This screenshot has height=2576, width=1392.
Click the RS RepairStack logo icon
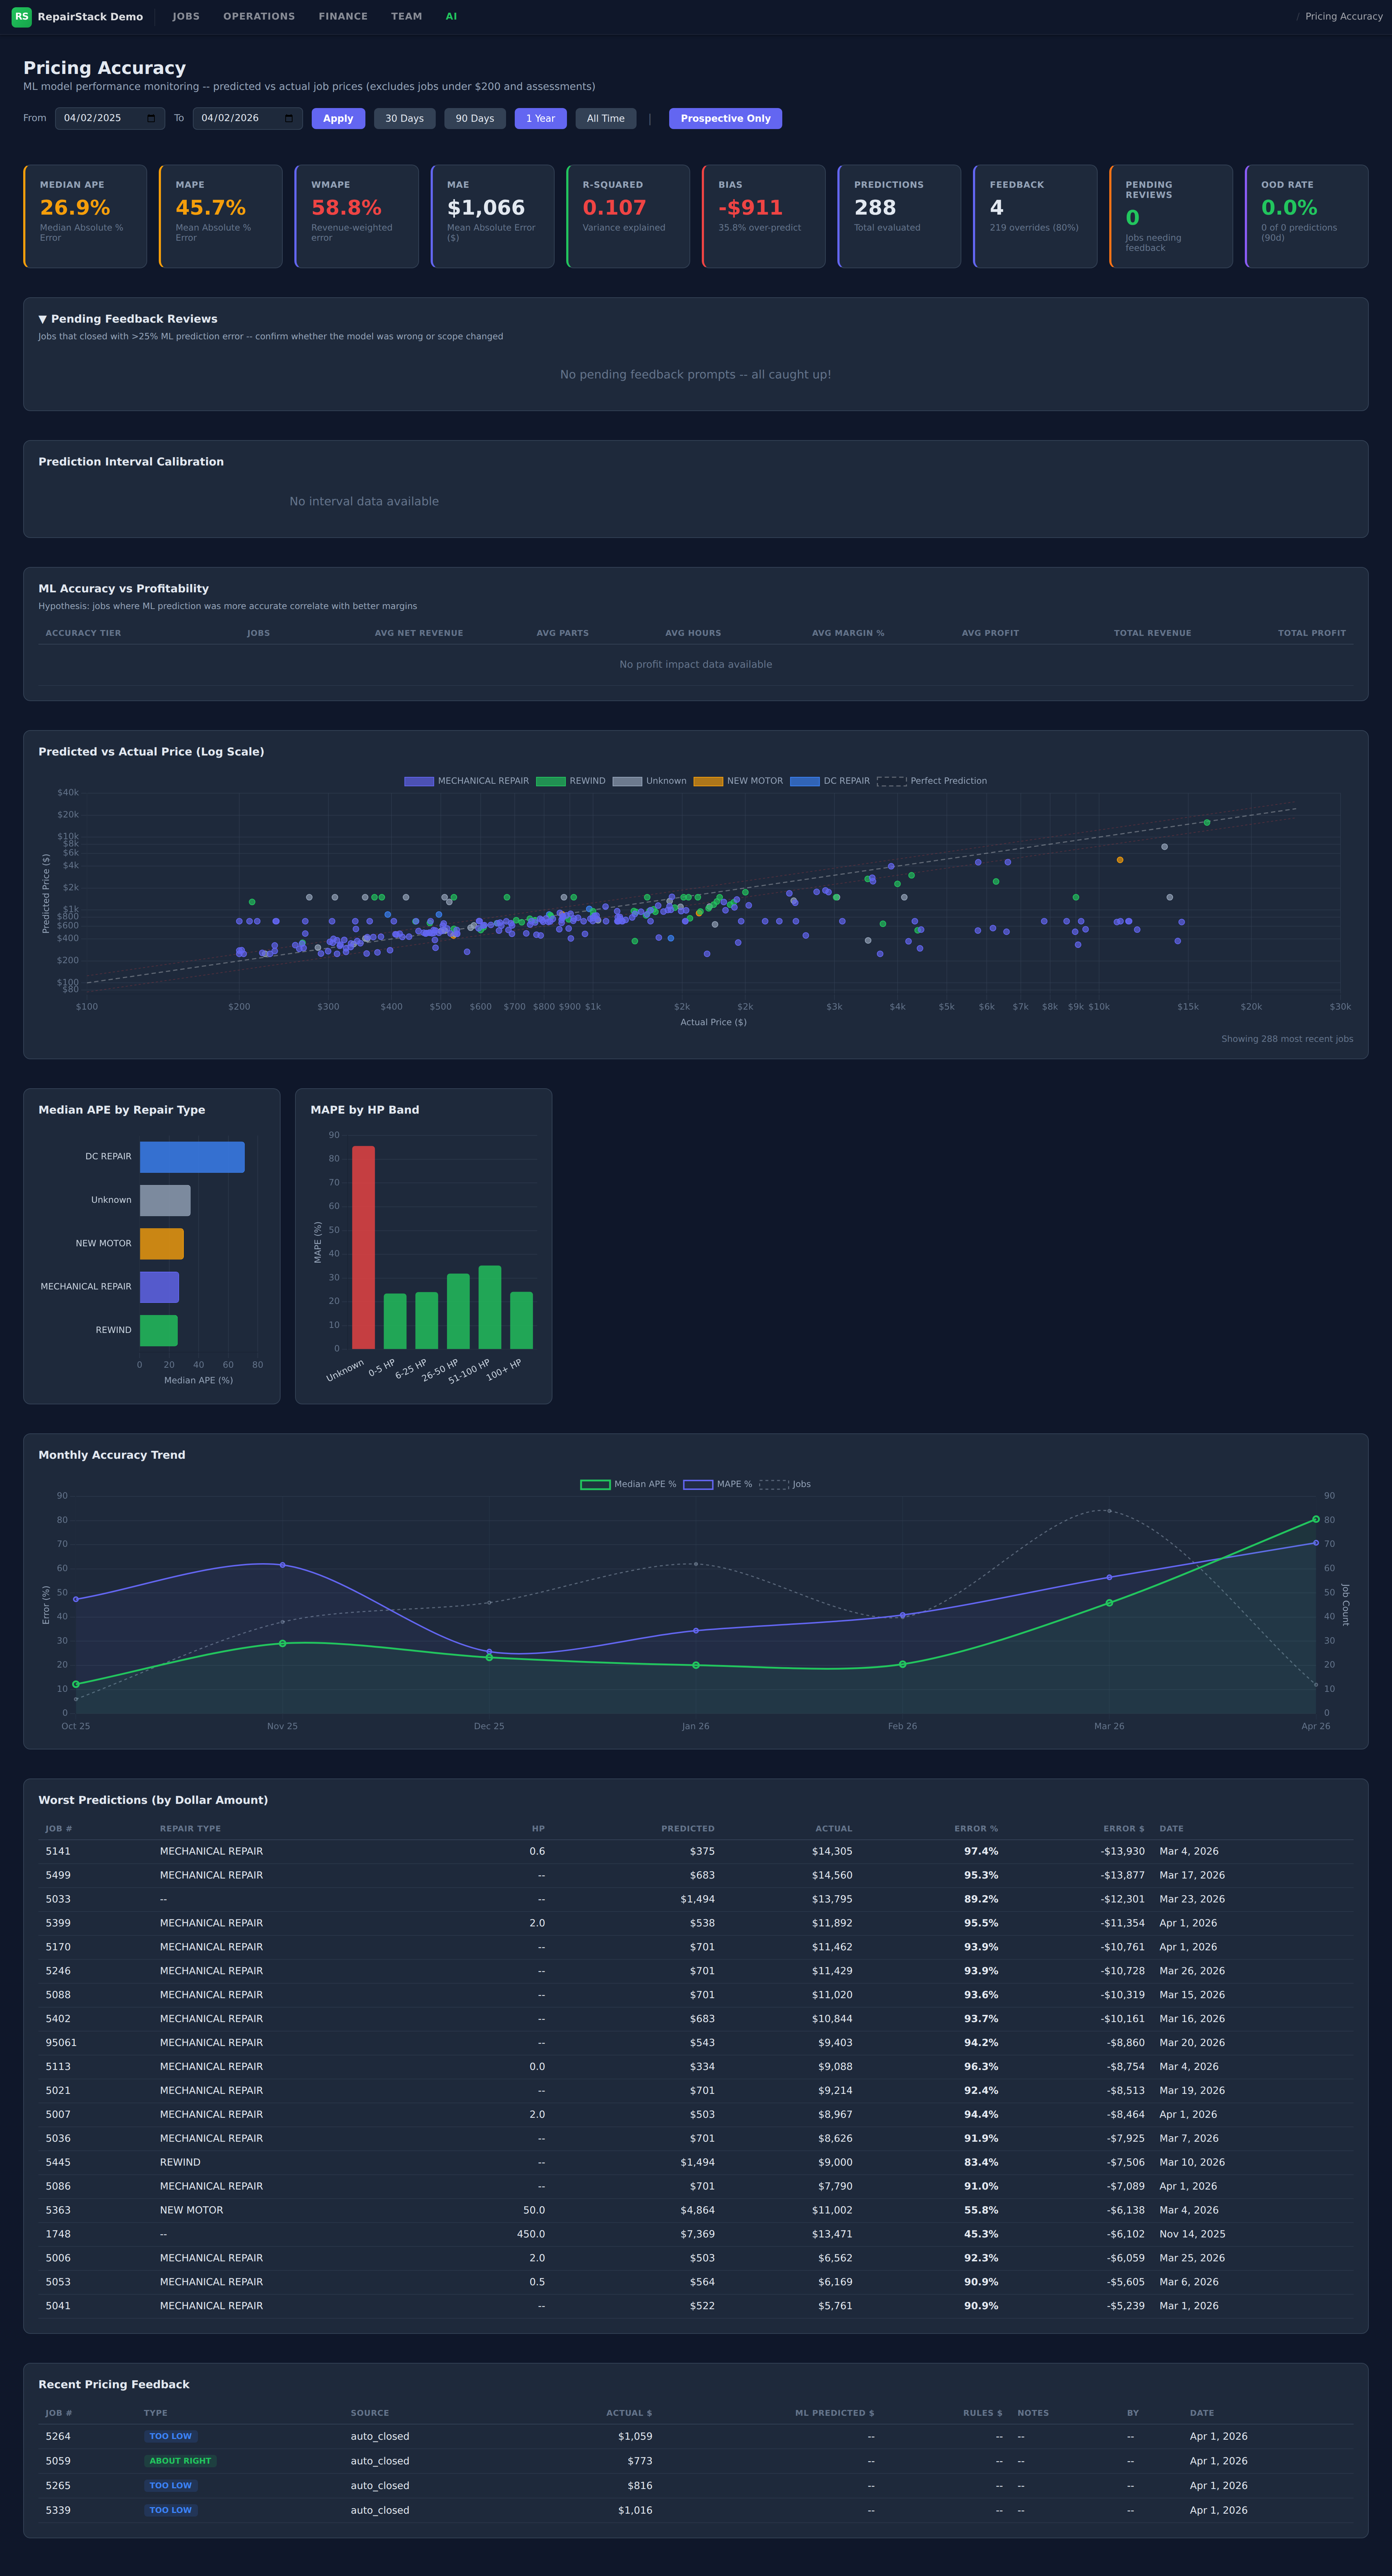point(21,17)
